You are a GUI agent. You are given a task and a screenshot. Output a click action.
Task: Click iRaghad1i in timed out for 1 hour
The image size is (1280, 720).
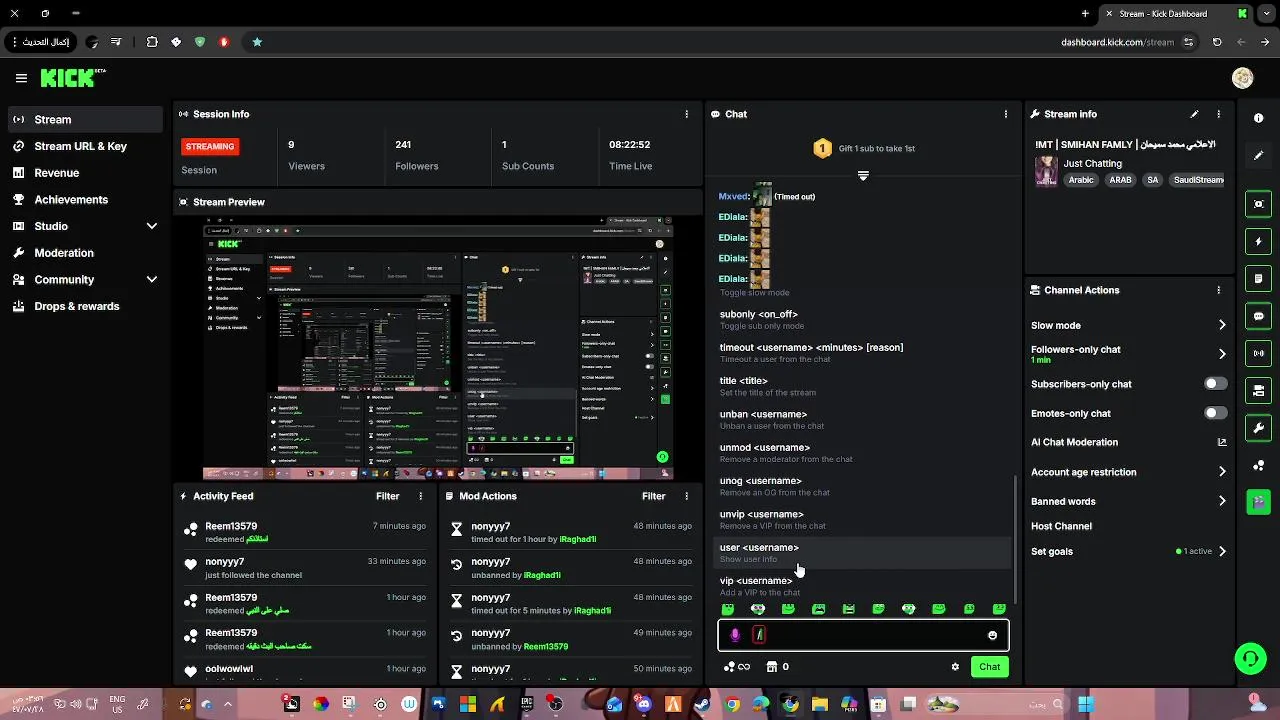(x=578, y=539)
